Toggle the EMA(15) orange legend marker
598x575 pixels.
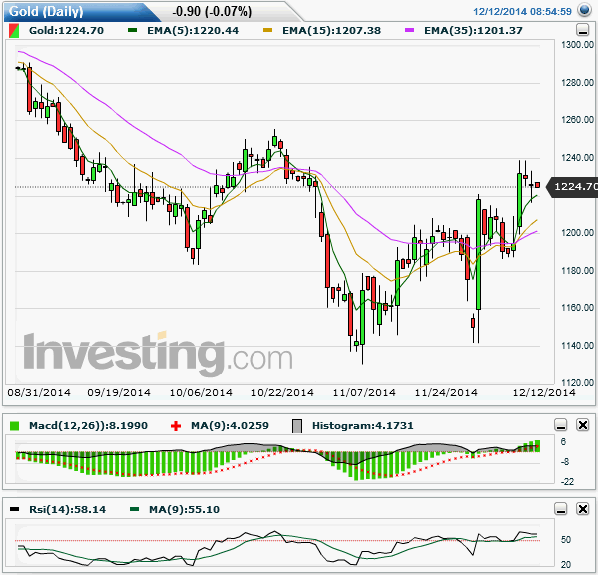[268, 30]
